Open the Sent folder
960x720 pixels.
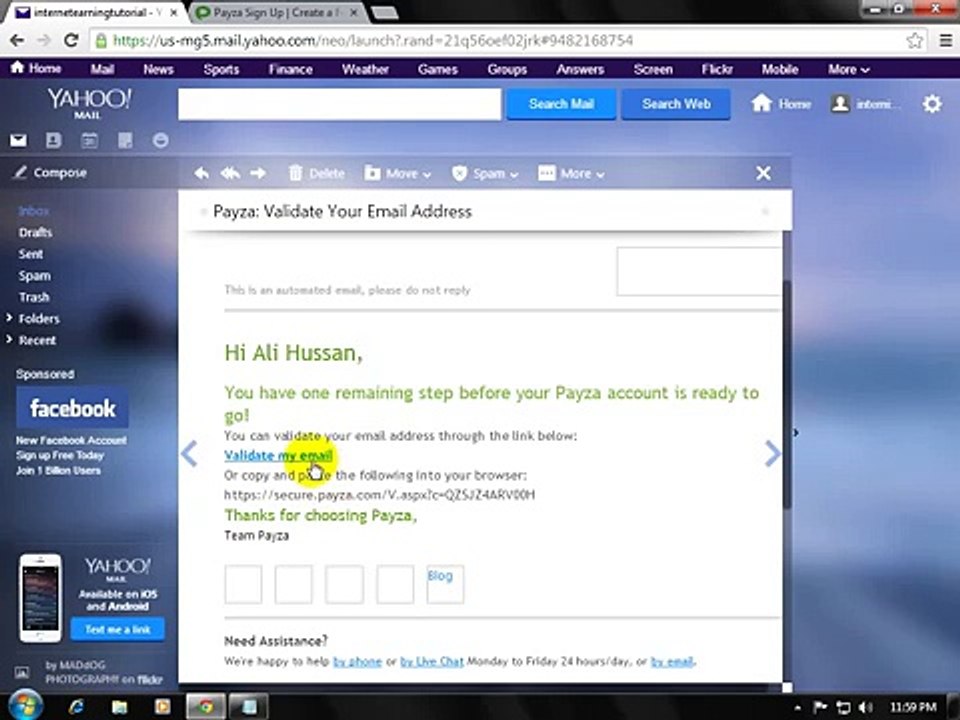pos(31,254)
